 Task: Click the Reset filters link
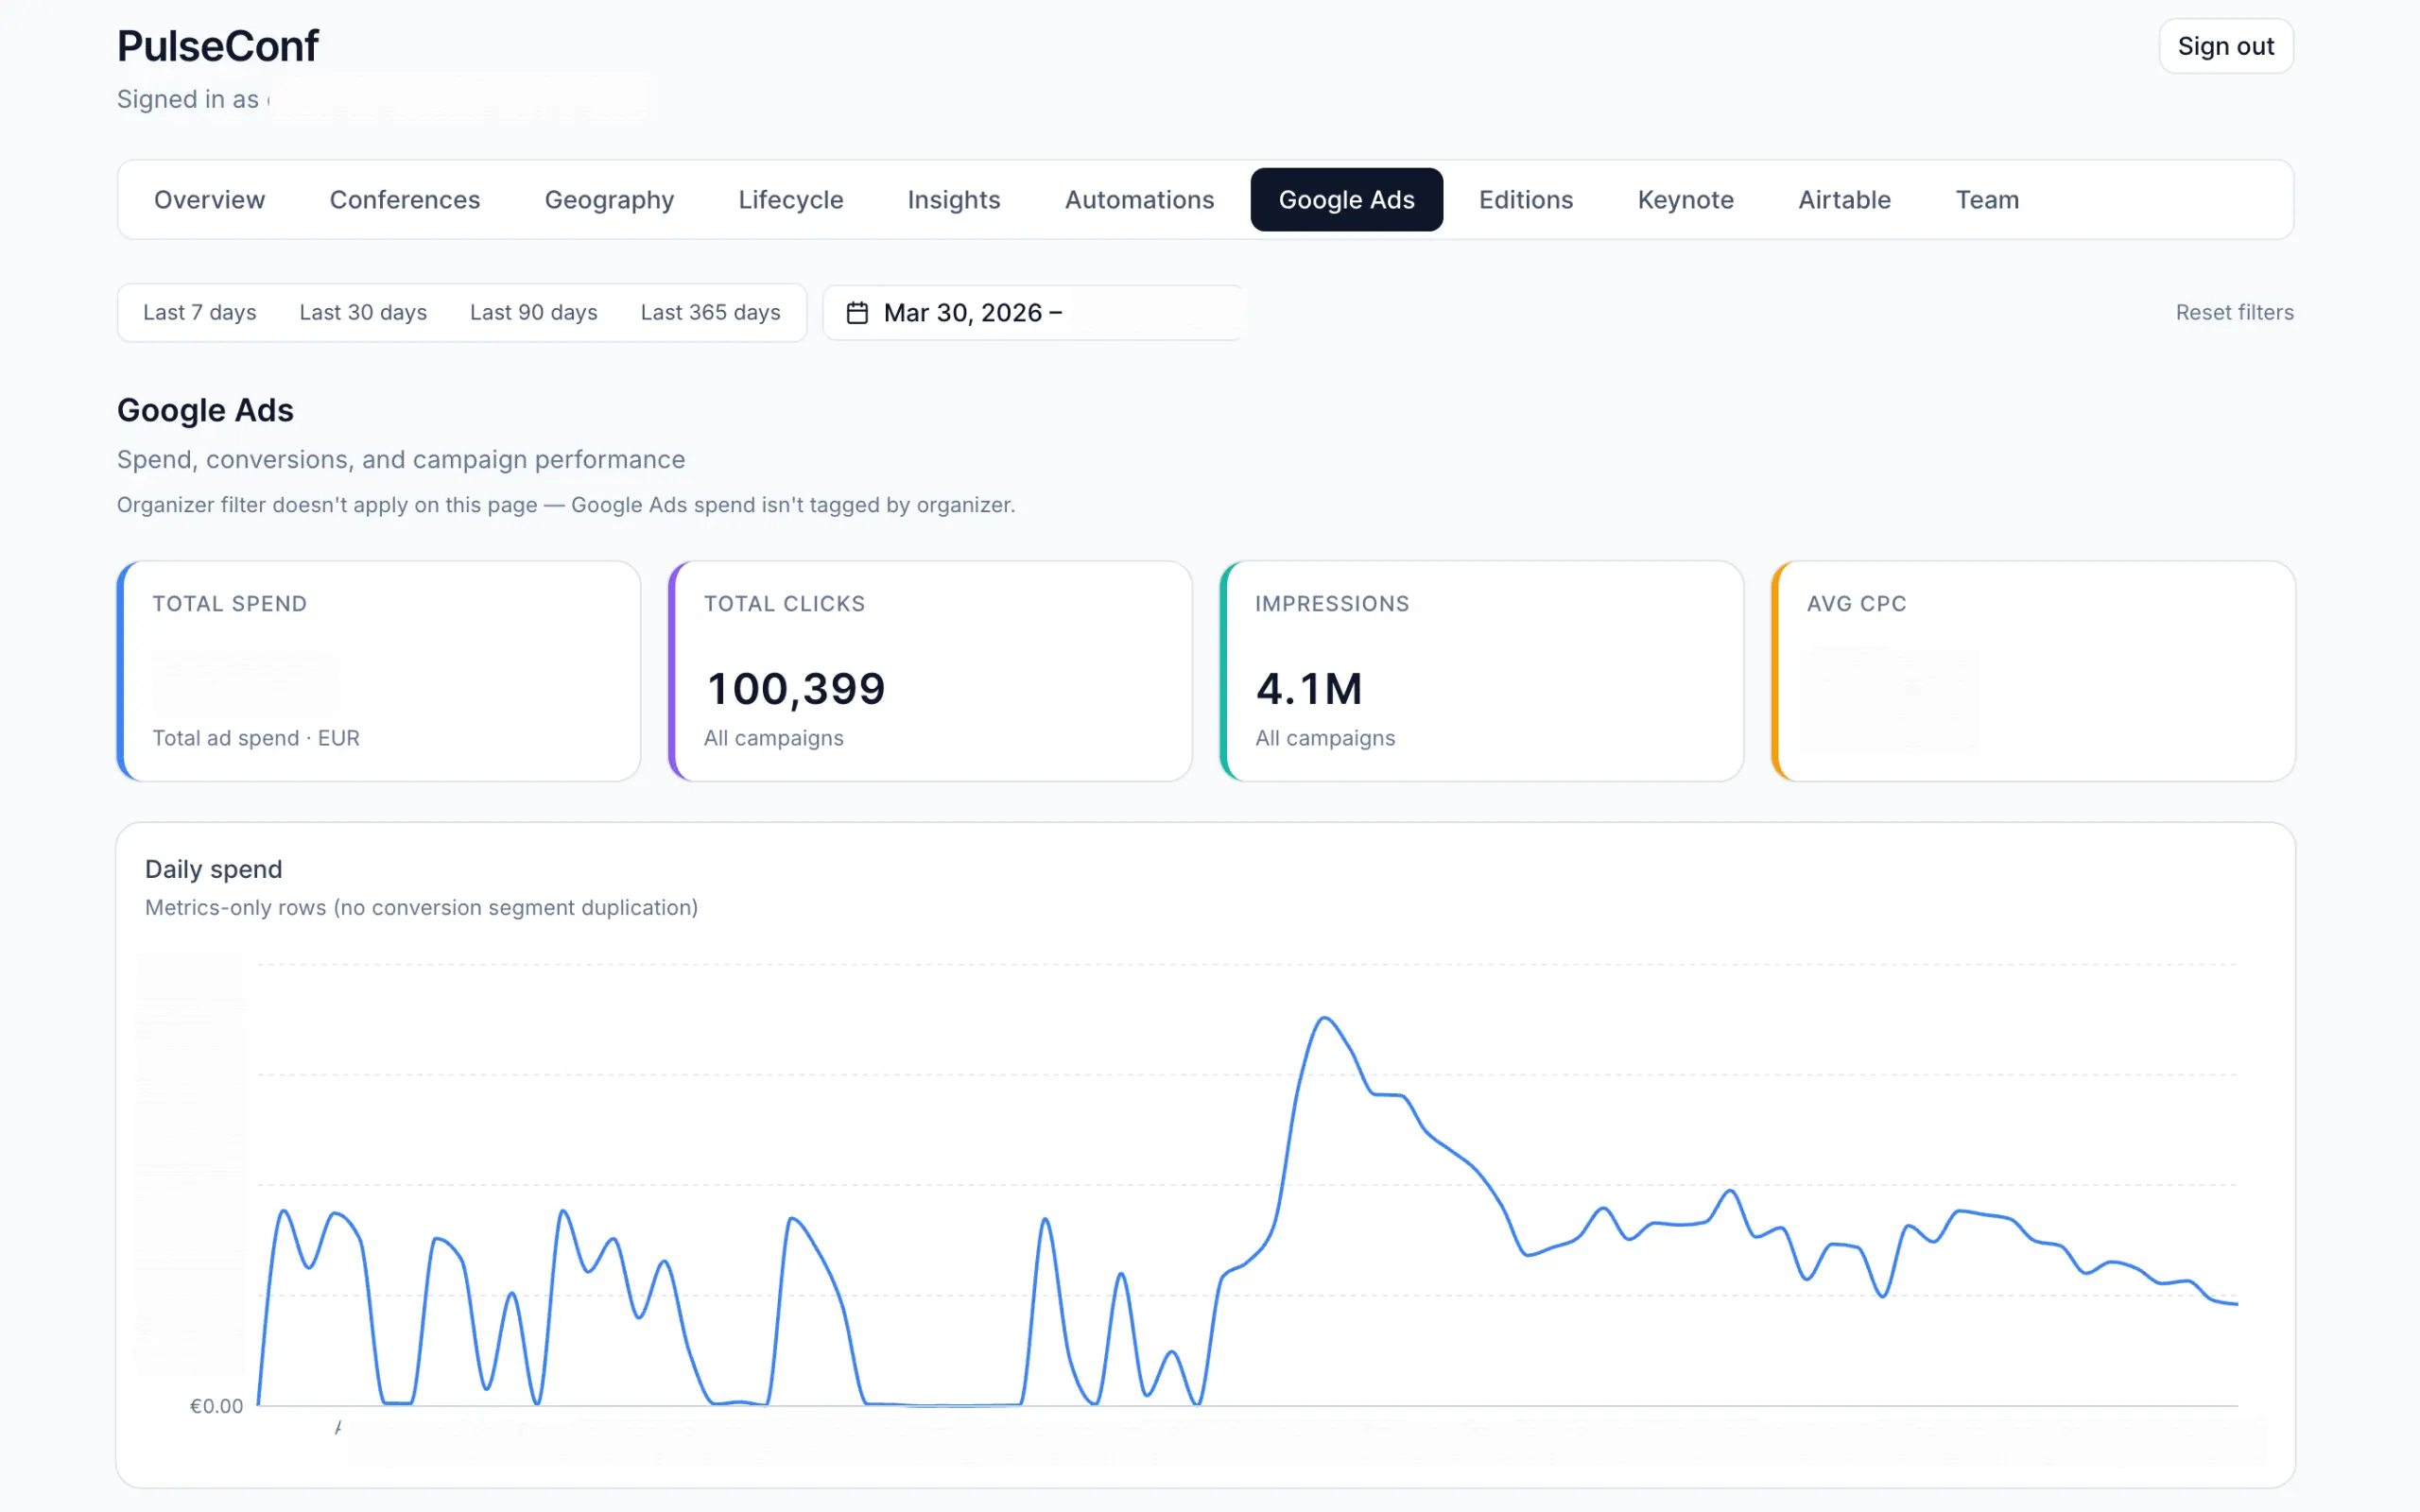click(2234, 313)
